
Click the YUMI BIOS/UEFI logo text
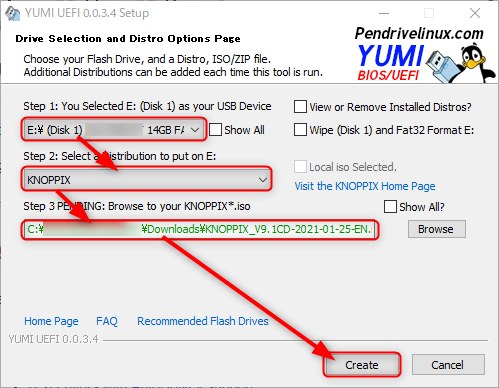coord(390,63)
